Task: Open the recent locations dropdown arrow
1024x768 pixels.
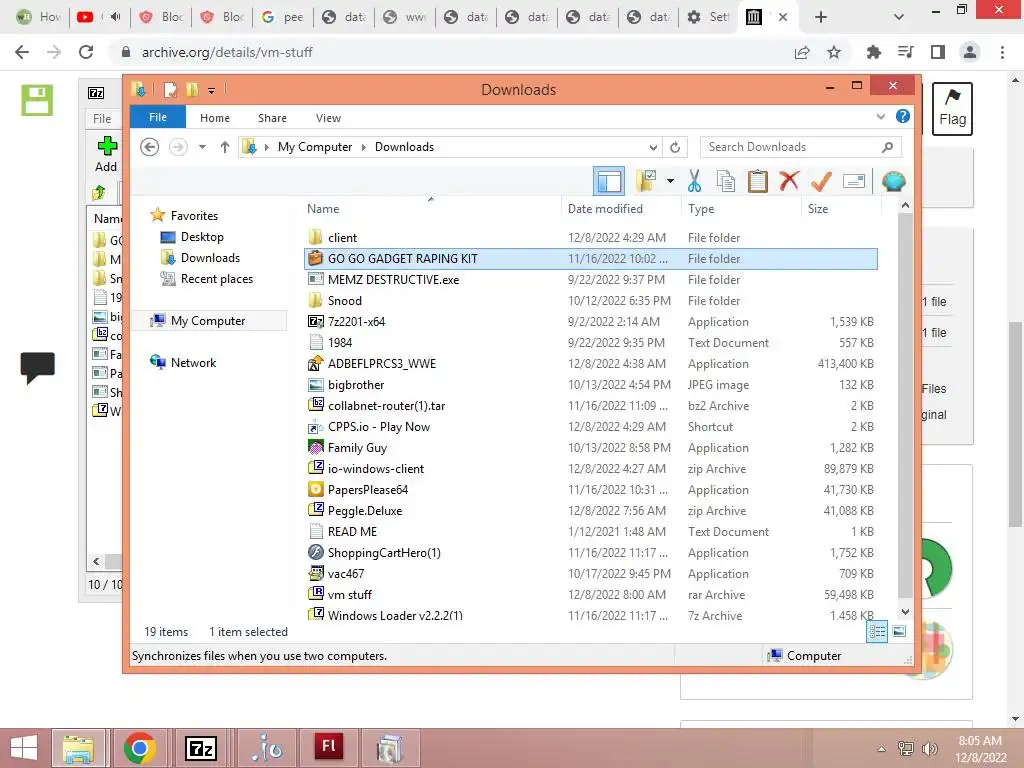Action: point(202,147)
